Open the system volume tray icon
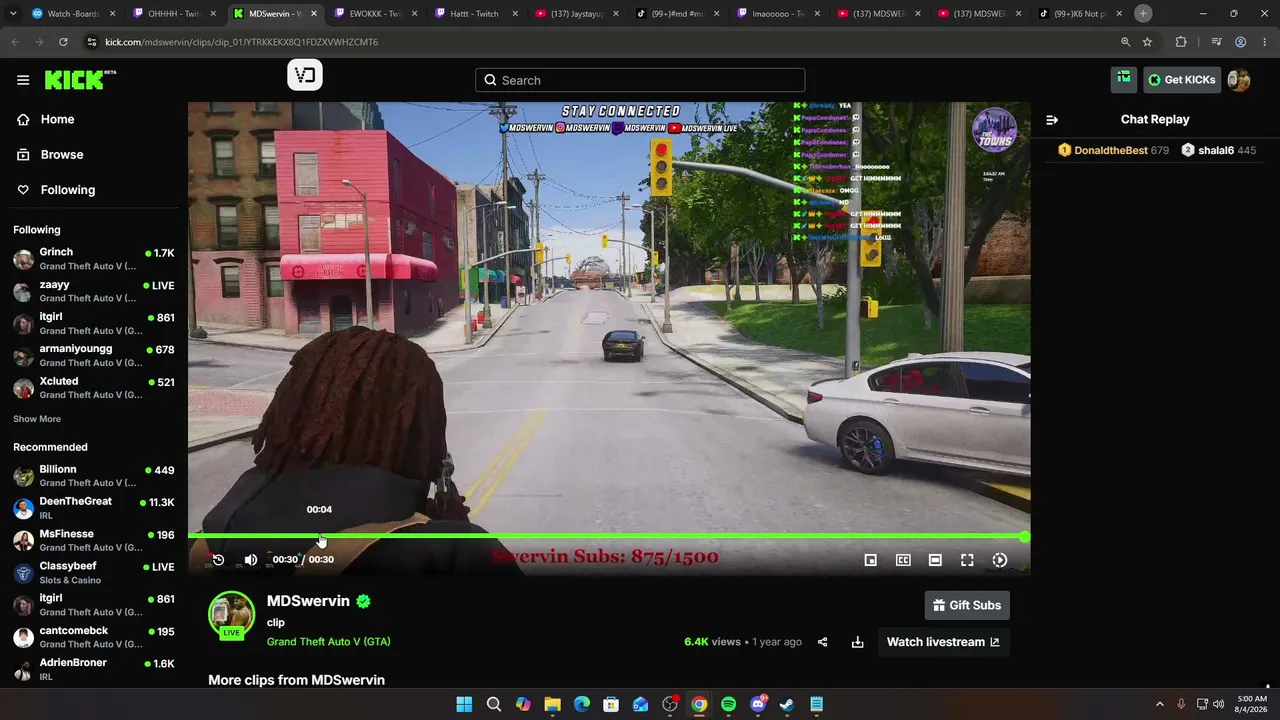 pyautogui.click(x=1218, y=704)
